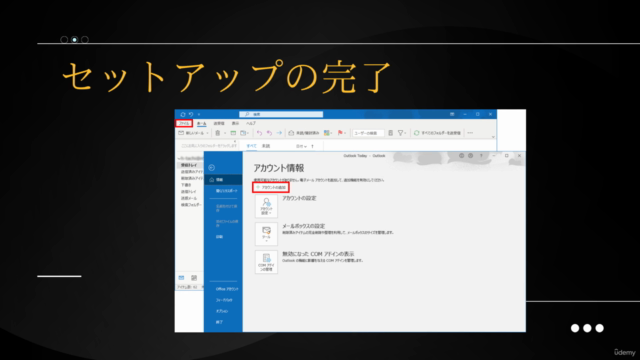Select the 送信済みアイテム folder
Image resolution: width=640 pixels, height=360 pixels.
192,172
